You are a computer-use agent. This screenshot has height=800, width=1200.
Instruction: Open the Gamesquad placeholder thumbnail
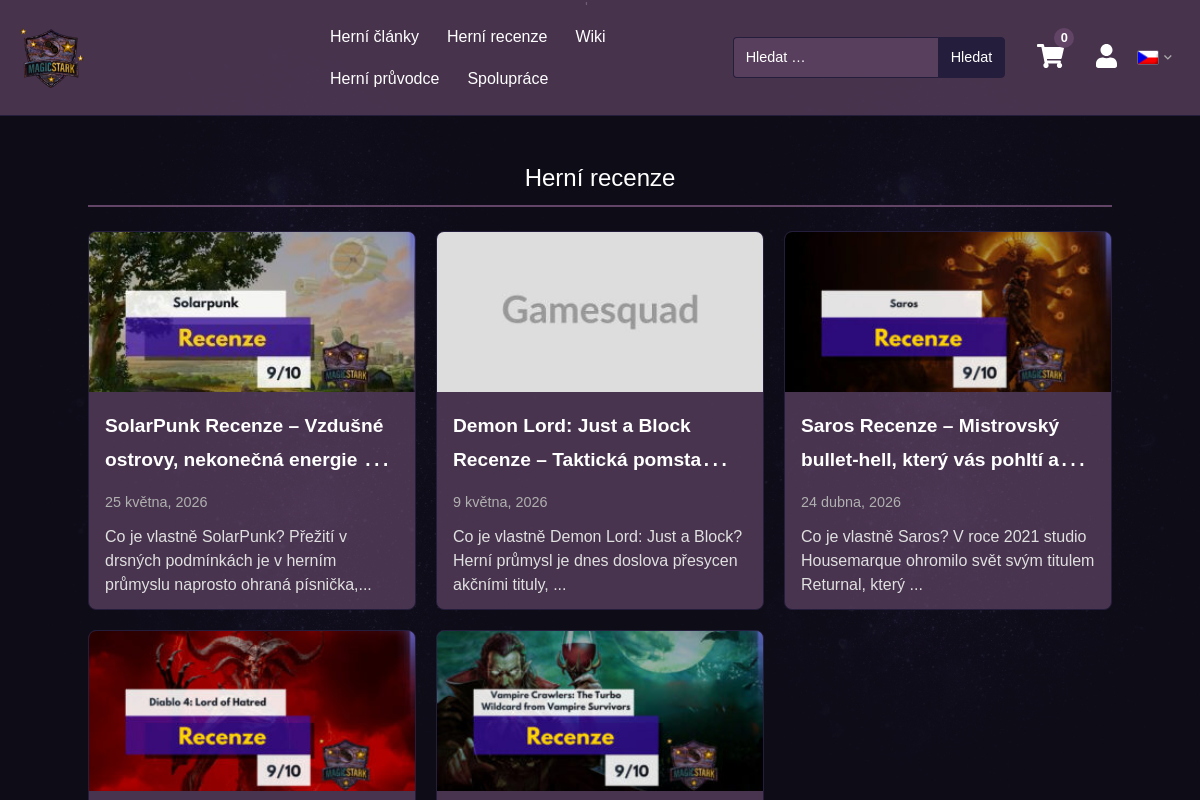pos(600,312)
